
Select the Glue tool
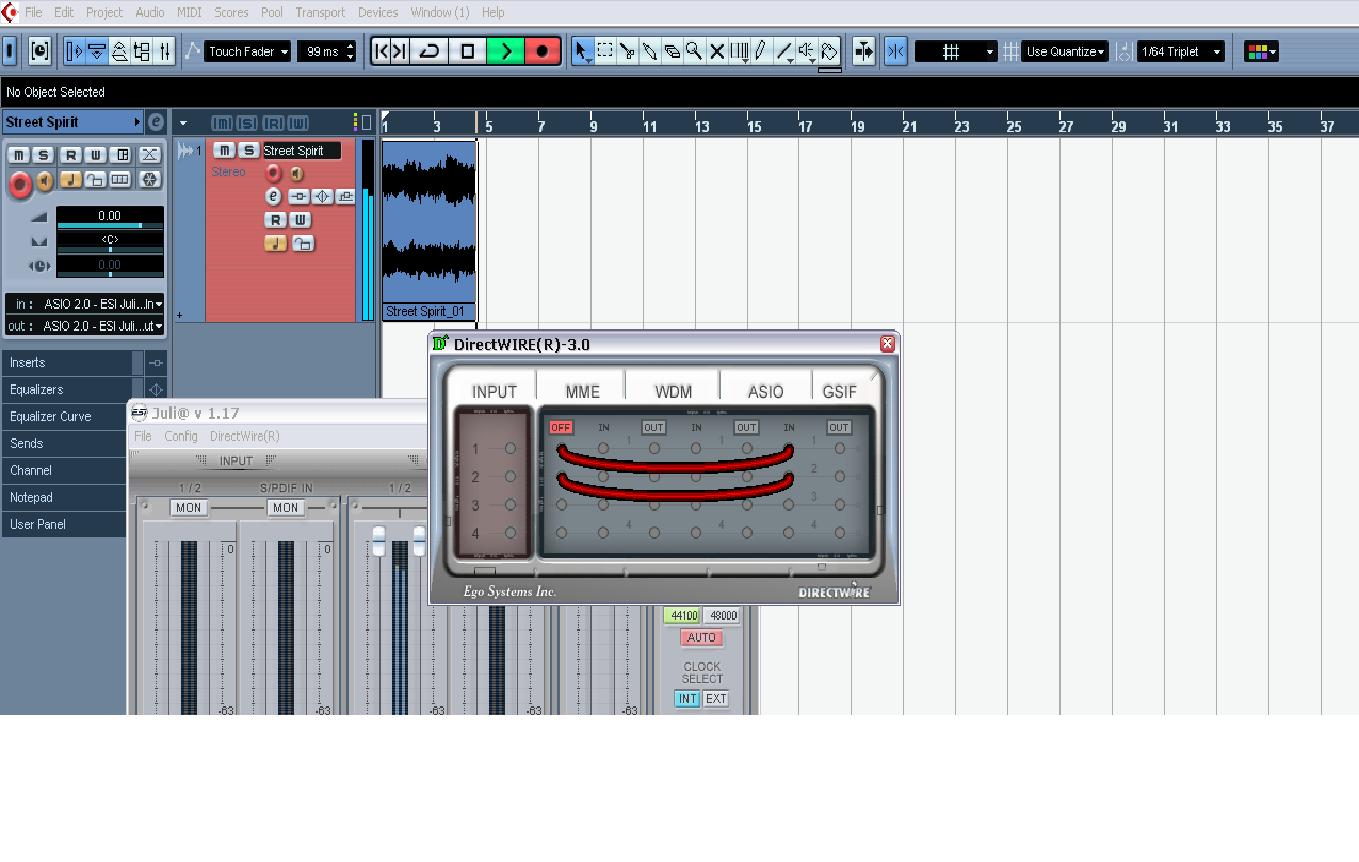pyautogui.click(x=649, y=51)
